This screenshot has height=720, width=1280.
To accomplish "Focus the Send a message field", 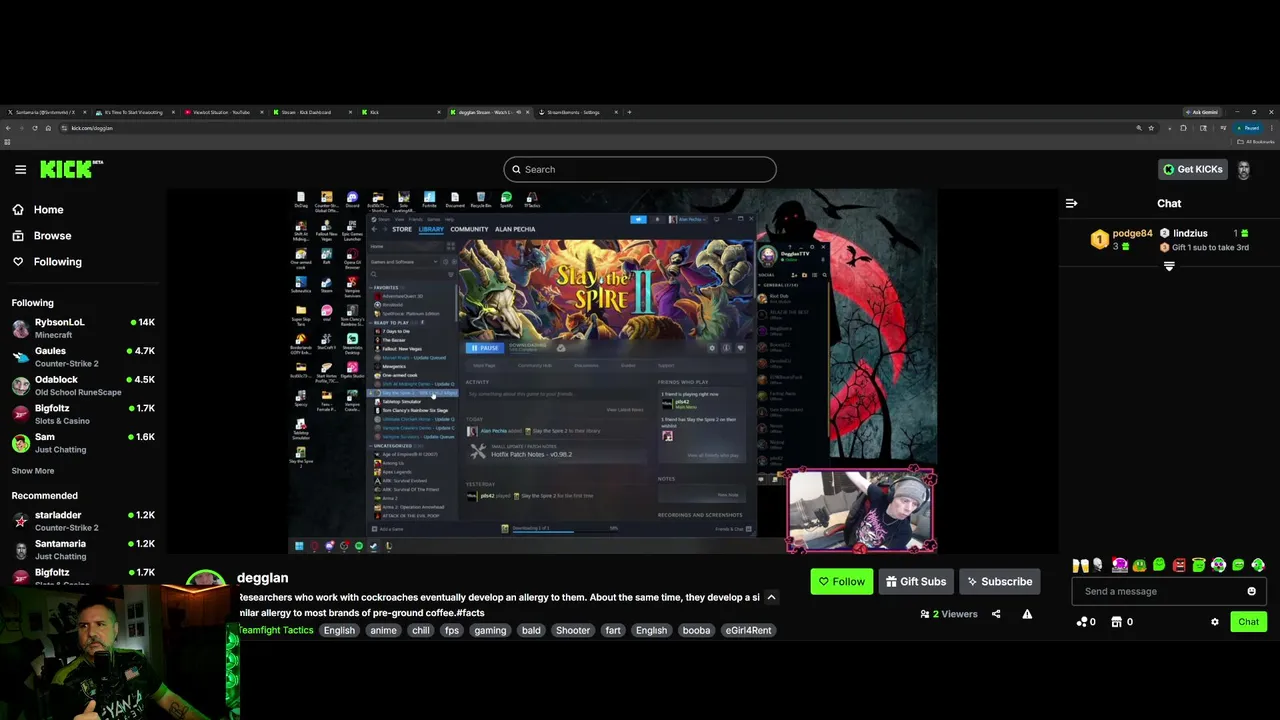I will [1160, 591].
